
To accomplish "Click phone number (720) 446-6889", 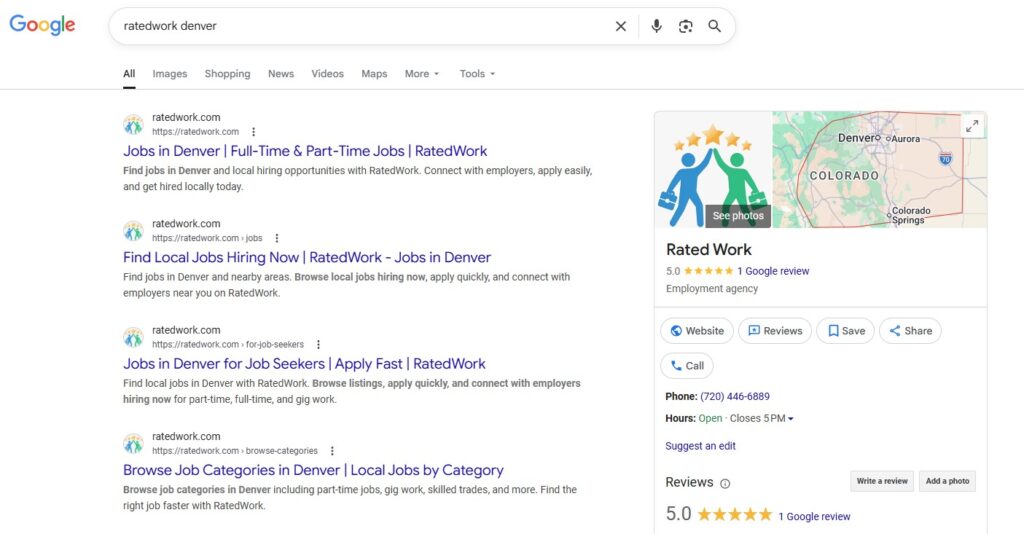I will pos(735,396).
